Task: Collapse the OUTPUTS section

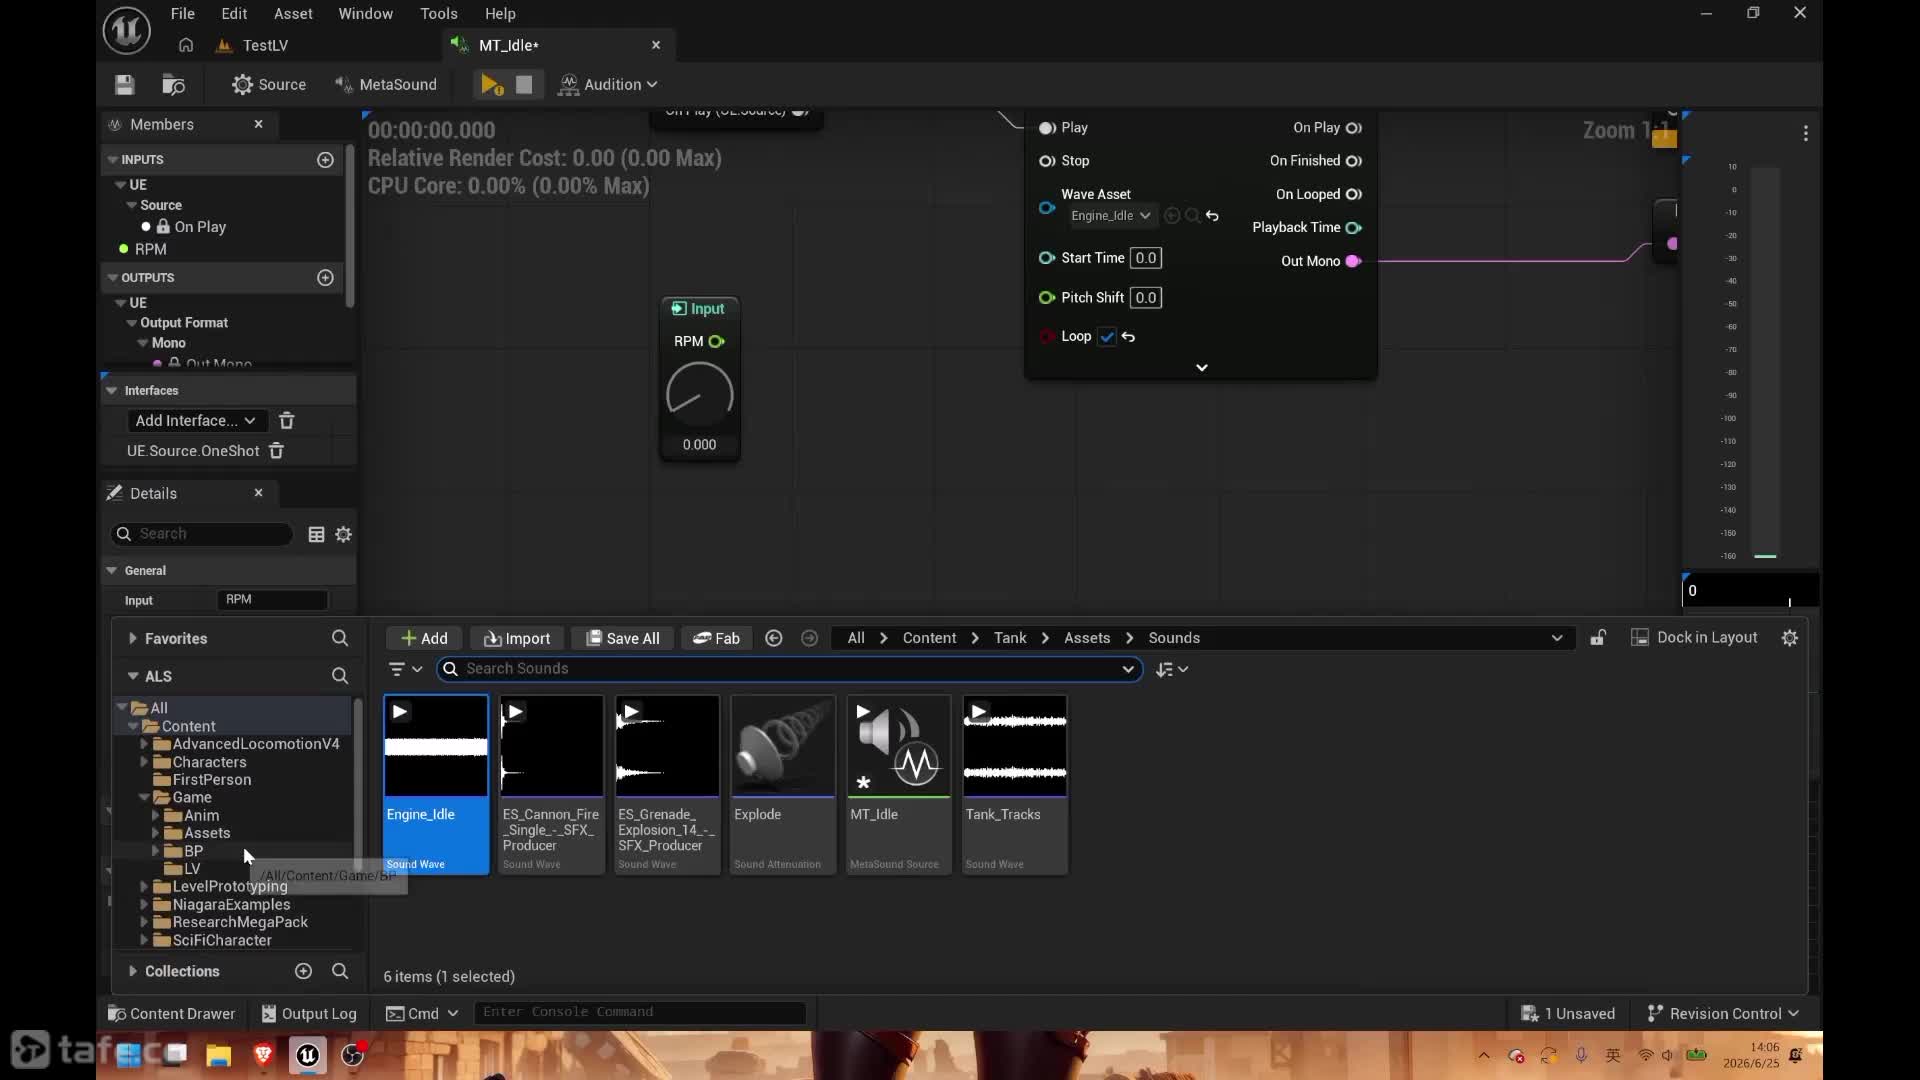Action: pos(112,278)
